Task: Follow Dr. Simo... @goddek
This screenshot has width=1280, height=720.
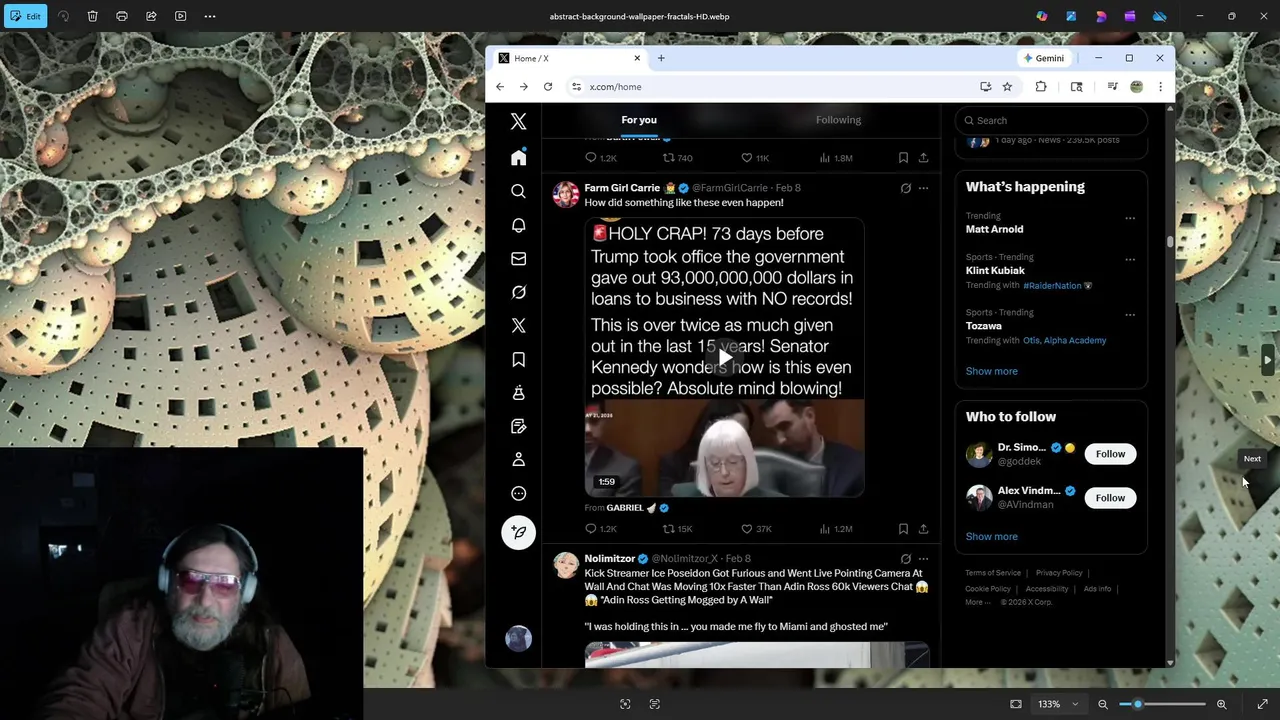Action: [x=1110, y=454]
